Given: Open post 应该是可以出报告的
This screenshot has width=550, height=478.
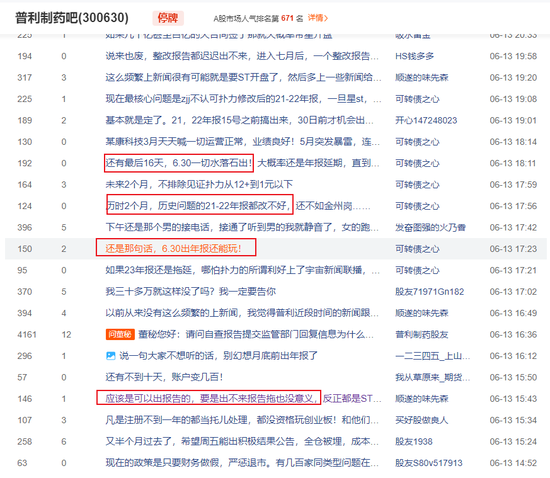Looking at the screenshot, I should pos(243,399).
